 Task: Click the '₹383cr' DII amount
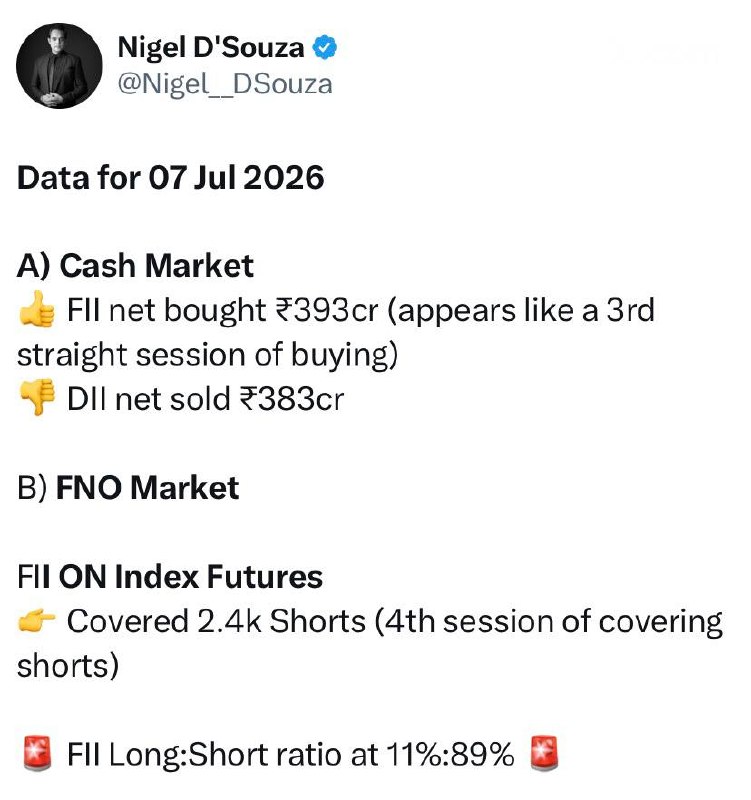tap(292, 398)
